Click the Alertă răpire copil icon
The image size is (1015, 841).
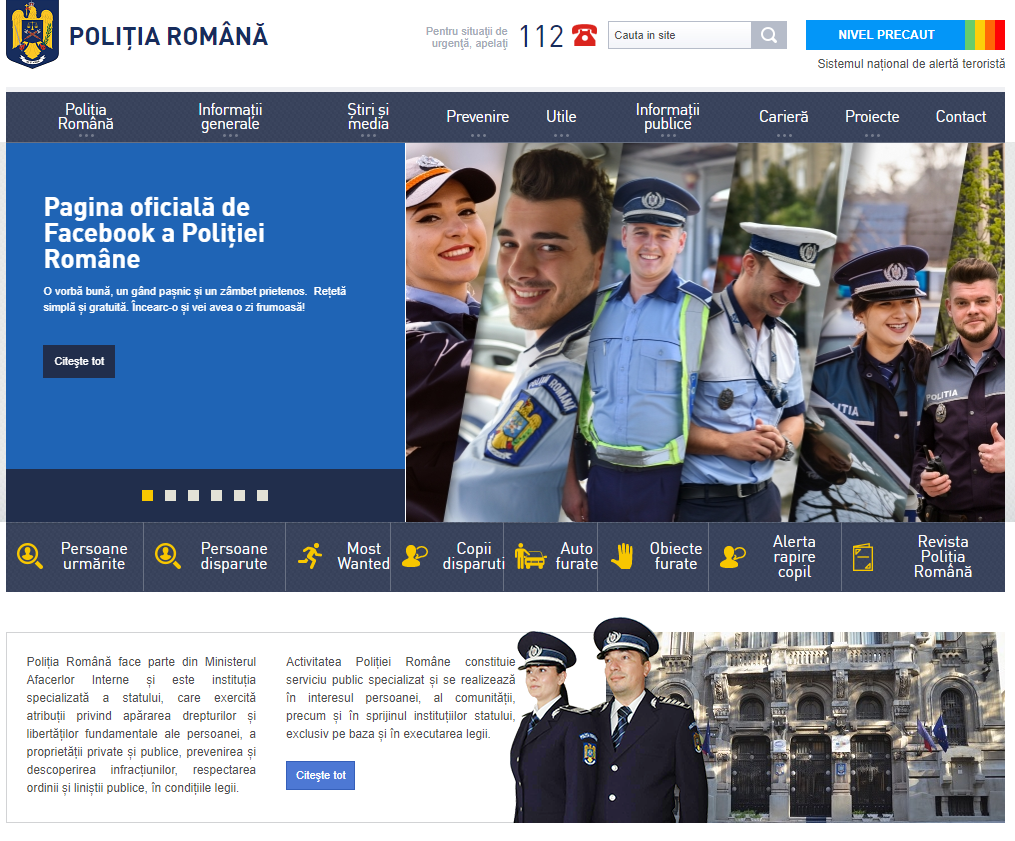coord(733,556)
